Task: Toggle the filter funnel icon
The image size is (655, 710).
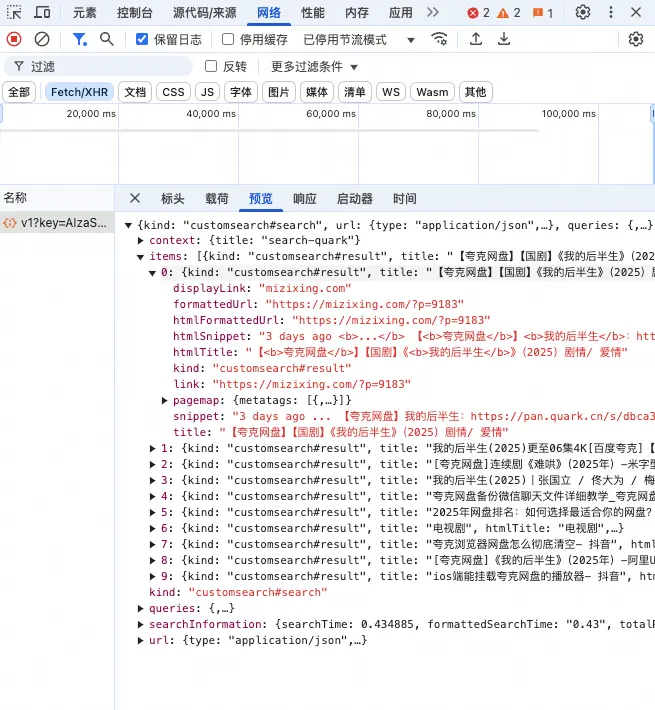Action: click(80, 39)
